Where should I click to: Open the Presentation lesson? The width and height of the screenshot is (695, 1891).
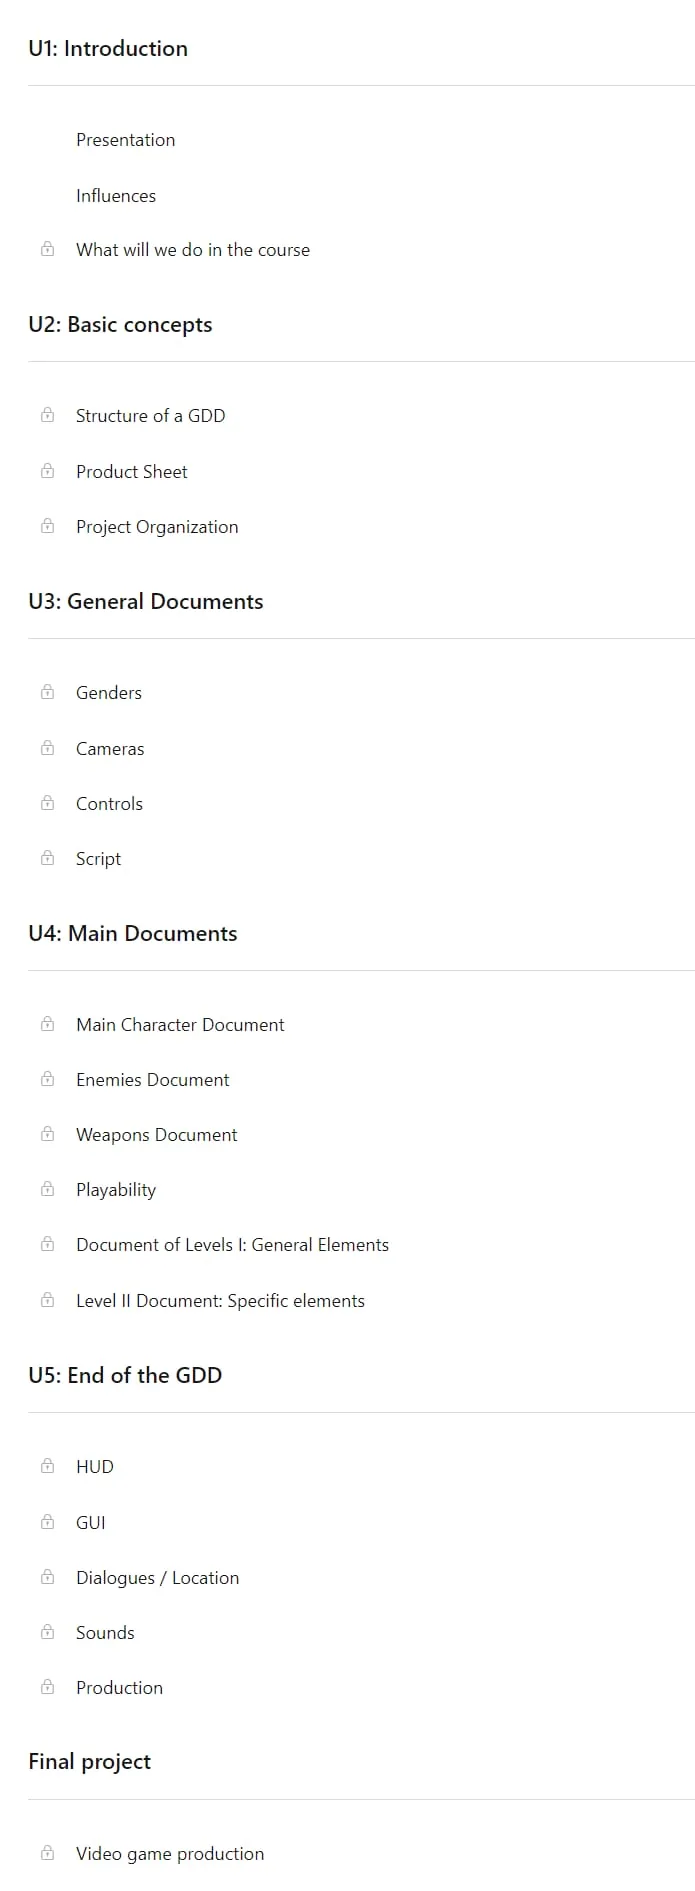pos(125,140)
